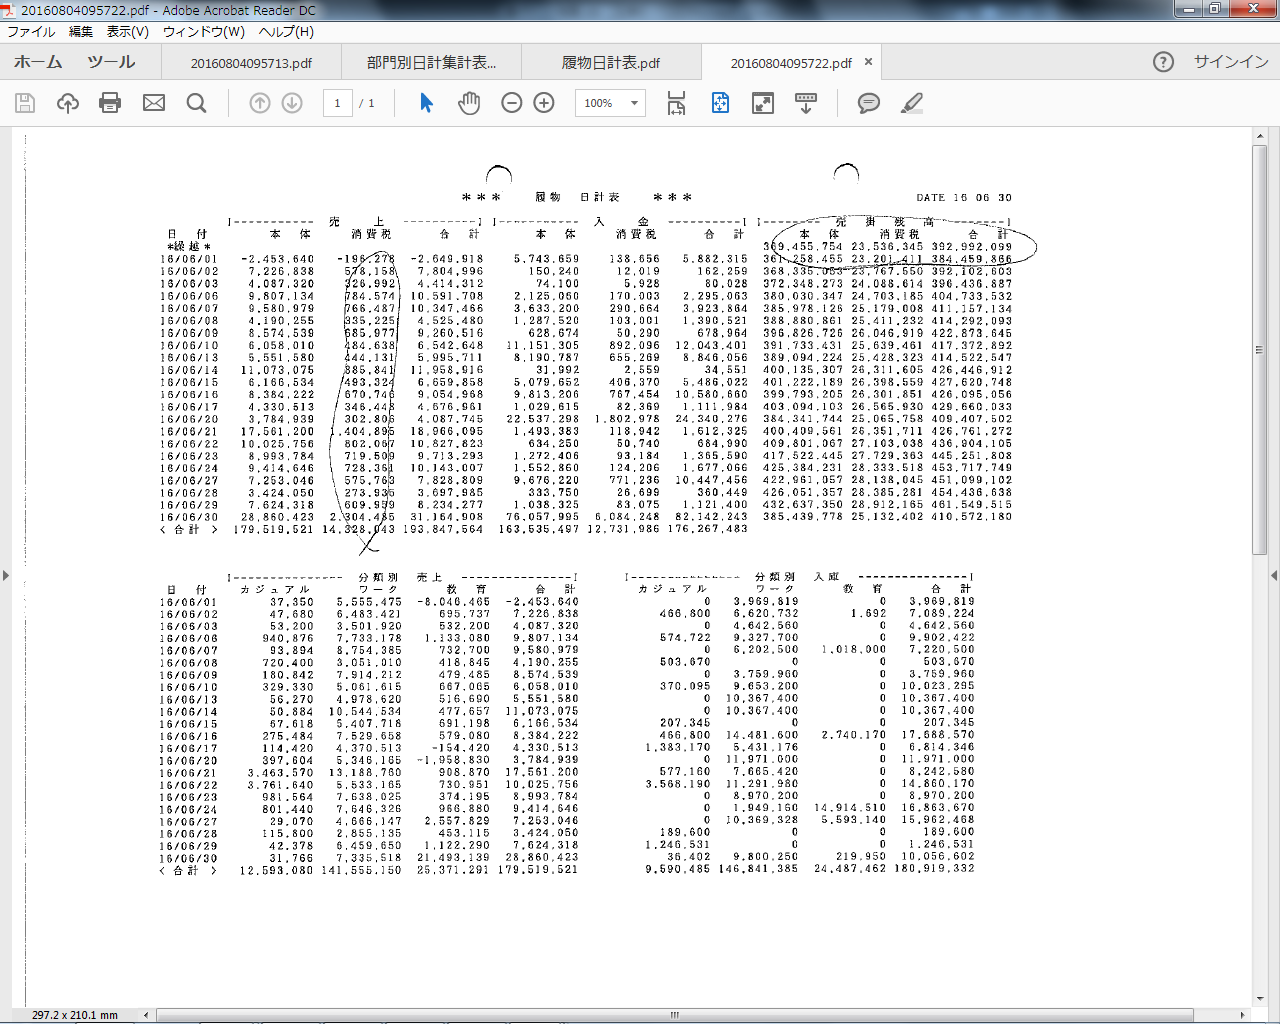This screenshot has width=1280, height=1024.
Task: Toggle full screen Read mode
Action: pyautogui.click(x=763, y=103)
